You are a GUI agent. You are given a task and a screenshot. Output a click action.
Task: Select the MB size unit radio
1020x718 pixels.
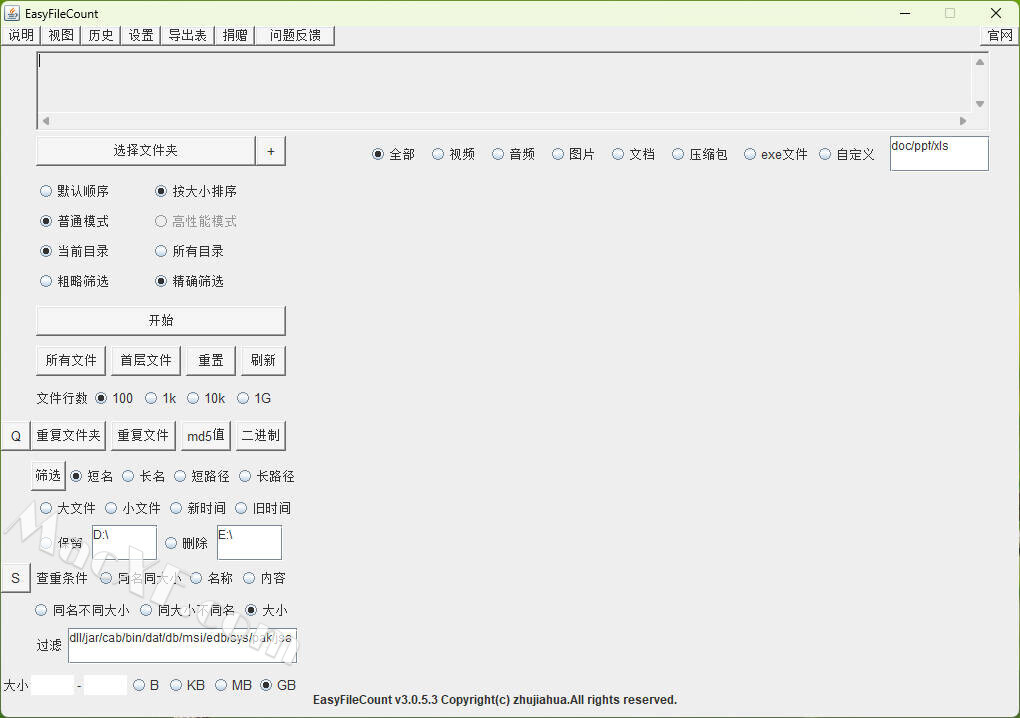pos(221,685)
